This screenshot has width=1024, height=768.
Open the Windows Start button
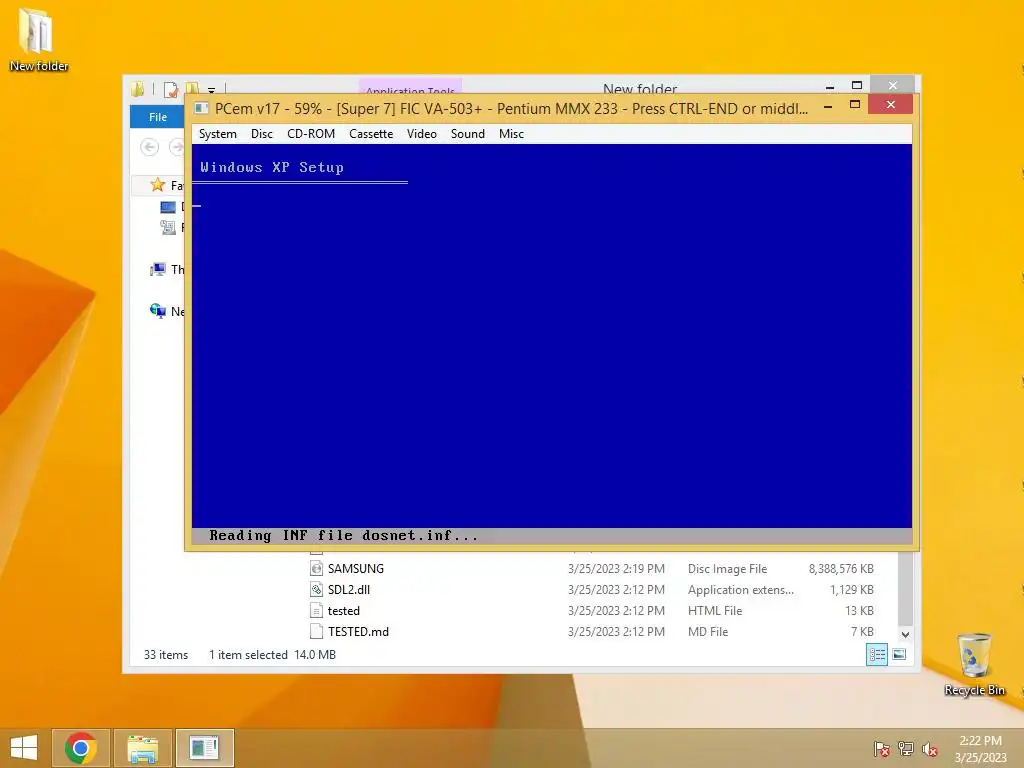pyautogui.click(x=24, y=748)
